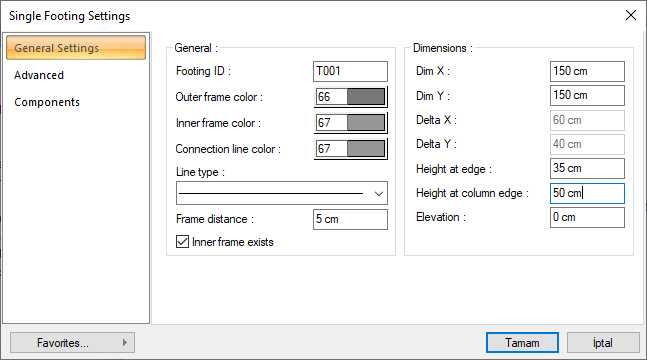Pick the Connection line color swatch

pos(366,149)
